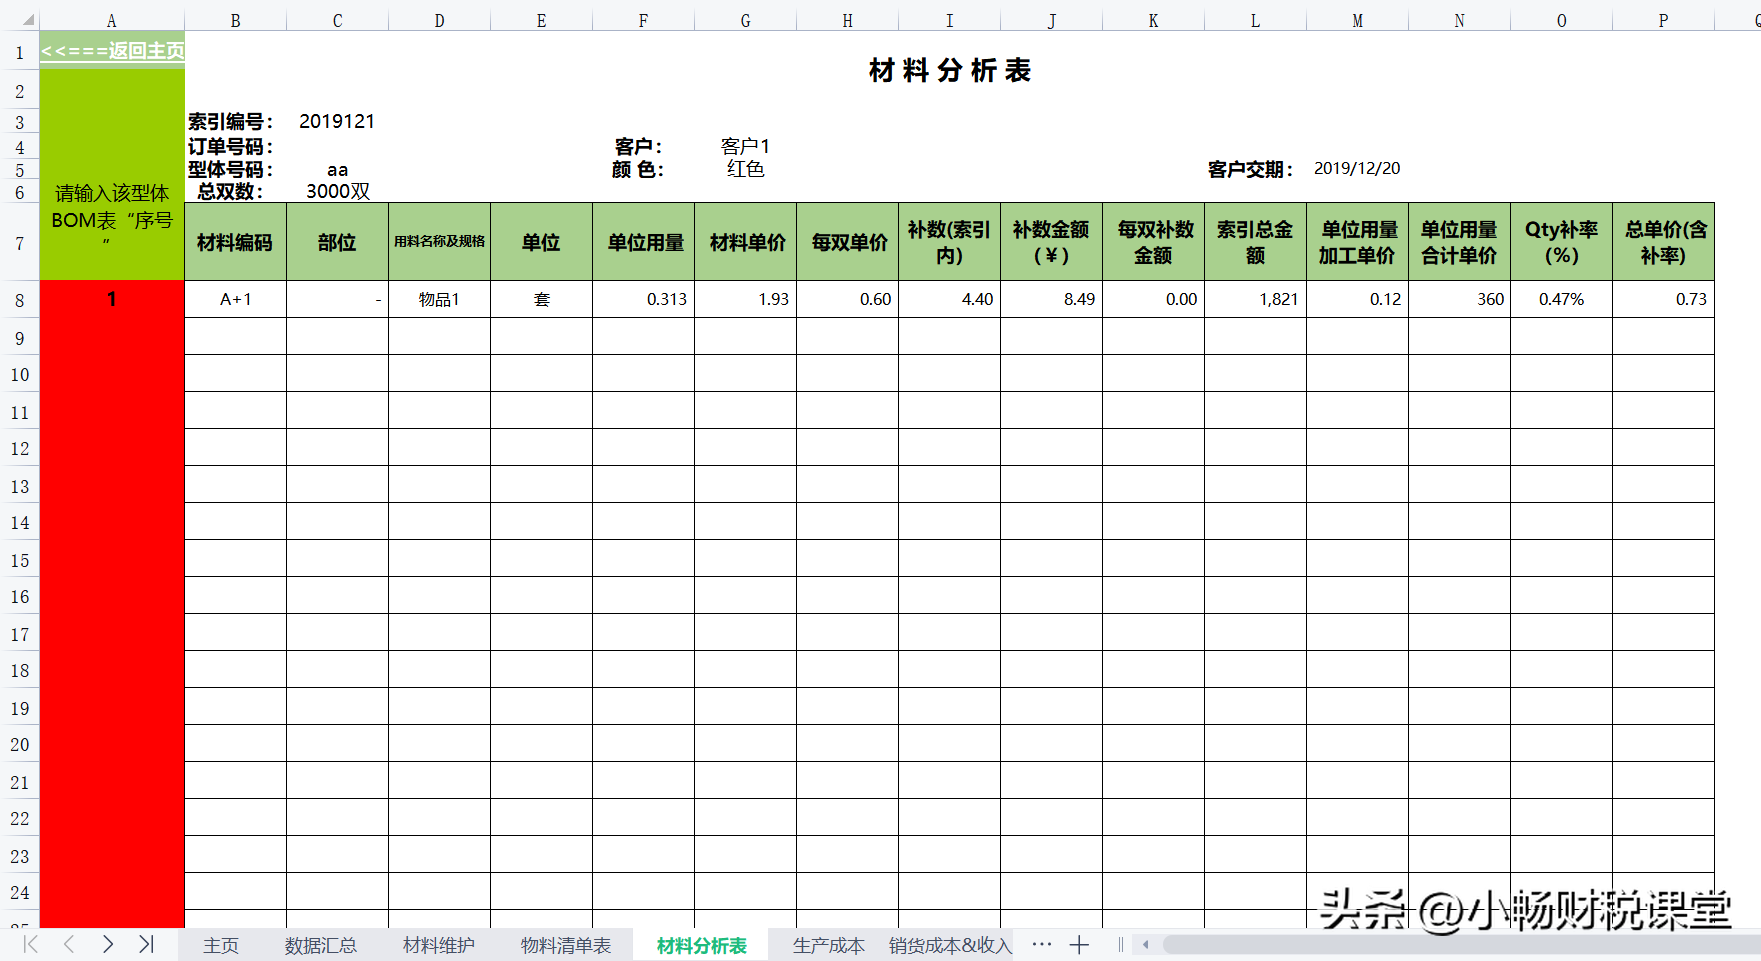Show more sheet tabs via the ellipsis
Image resolution: width=1761 pixels, height=961 pixels.
pyautogui.click(x=1041, y=944)
